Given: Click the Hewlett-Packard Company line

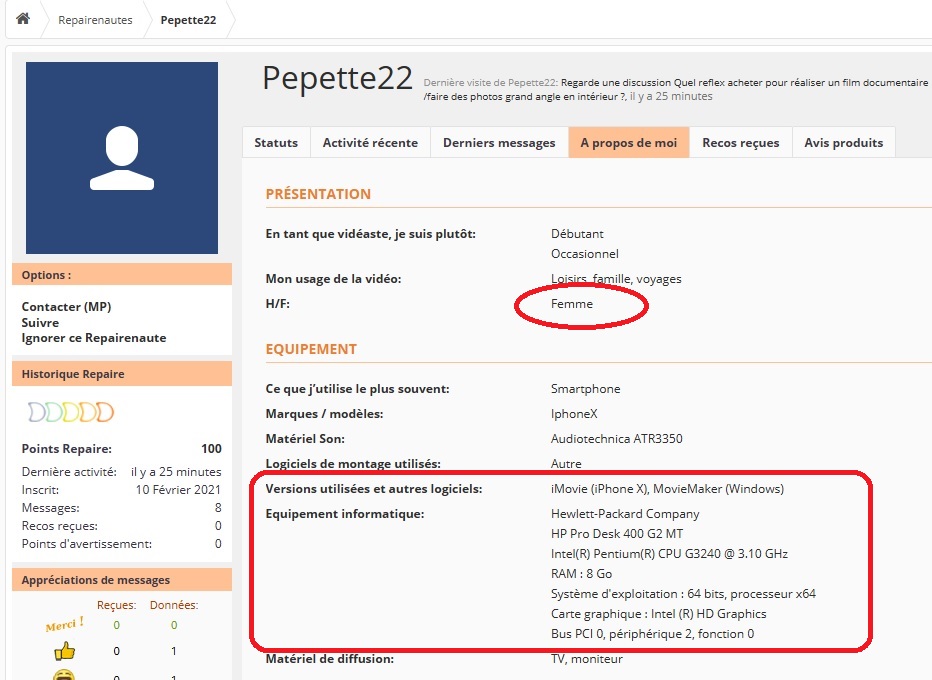Looking at the screenshot, I should point(625,514).
